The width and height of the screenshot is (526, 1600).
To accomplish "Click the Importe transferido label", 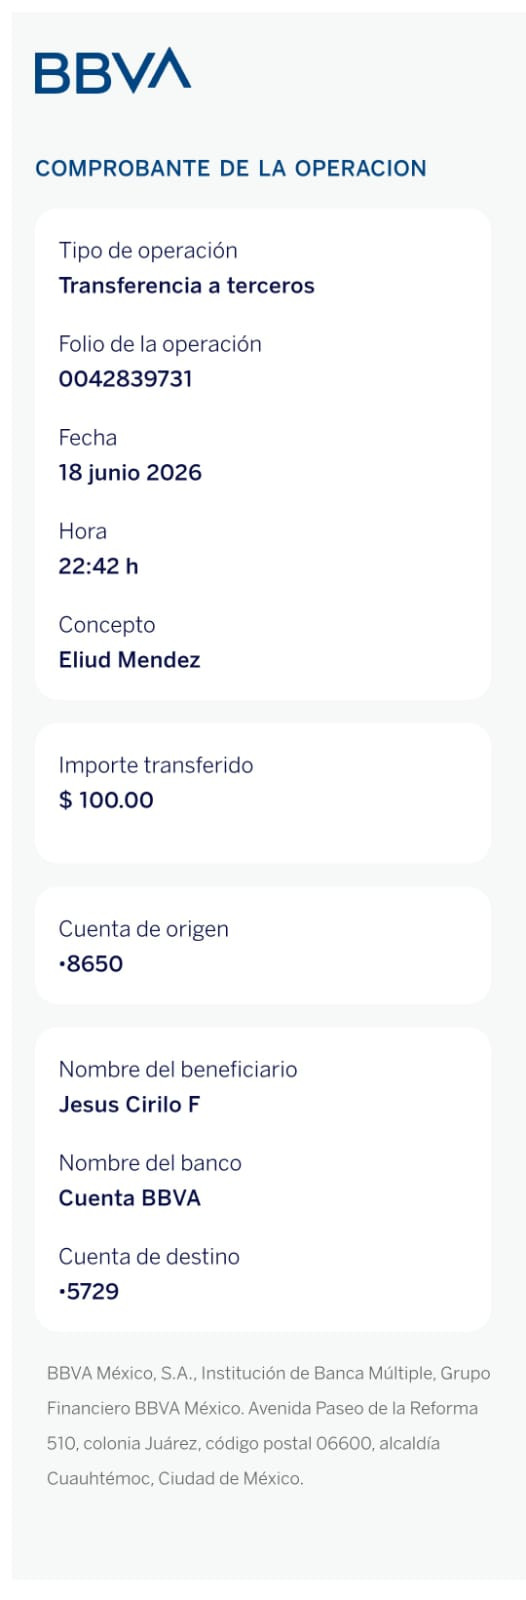I will coord(156,765).
